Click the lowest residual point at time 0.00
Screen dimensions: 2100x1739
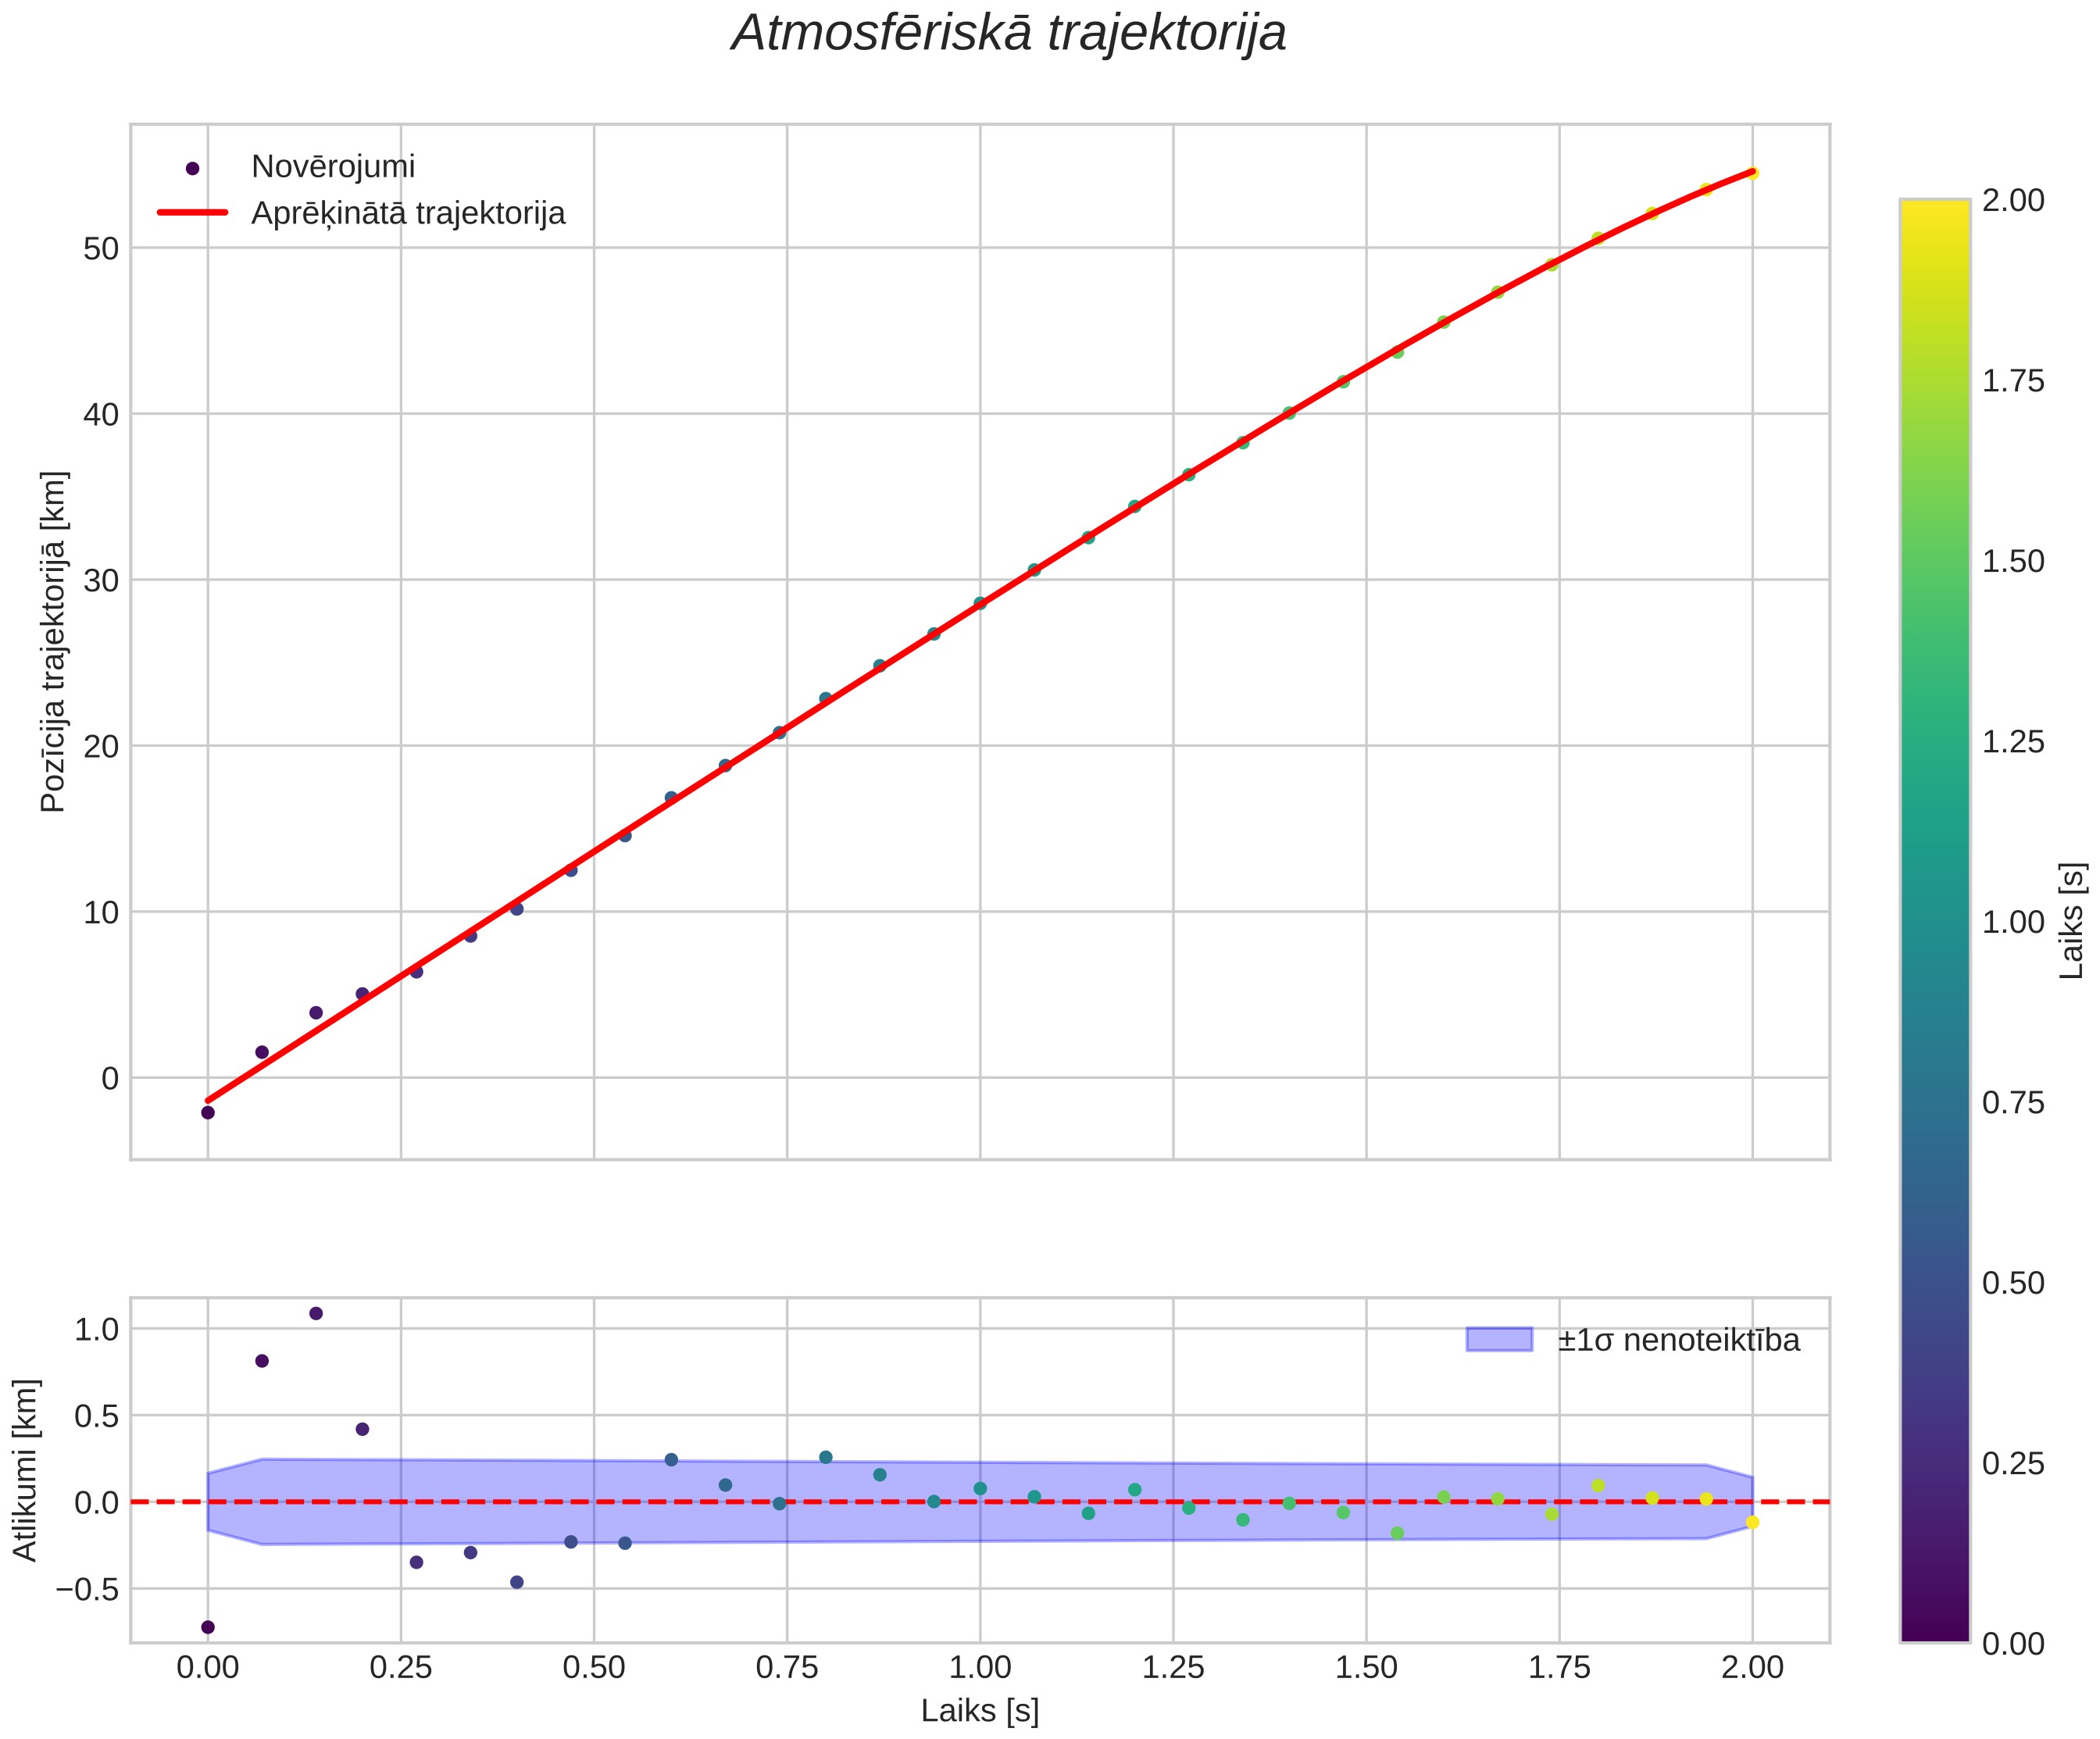(x=208, y=1627)
